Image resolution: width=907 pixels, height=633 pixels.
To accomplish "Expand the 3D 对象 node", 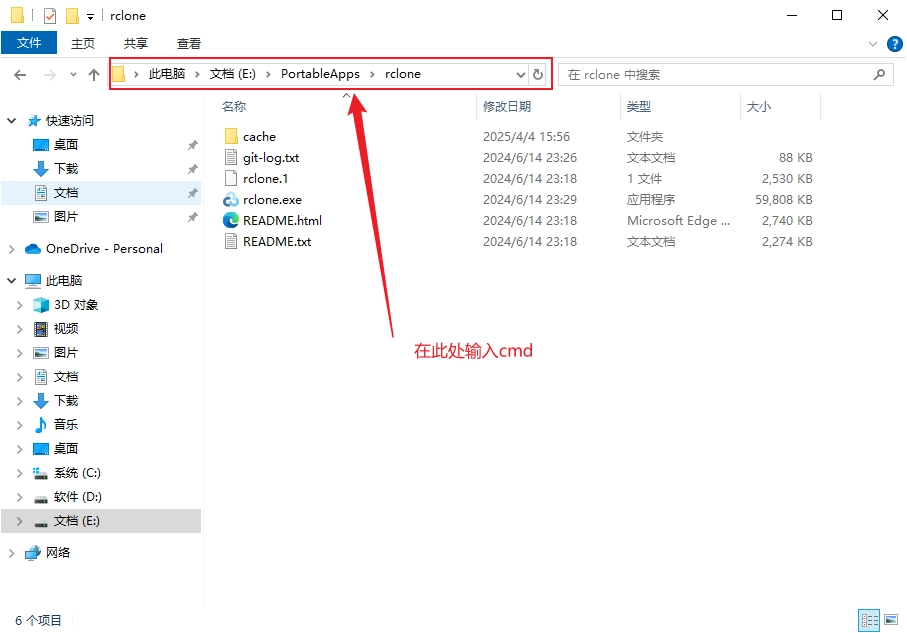I will pos(20,305).
